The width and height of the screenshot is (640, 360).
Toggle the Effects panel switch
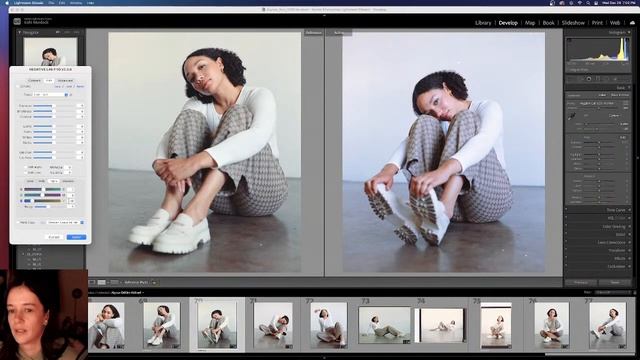567,258
